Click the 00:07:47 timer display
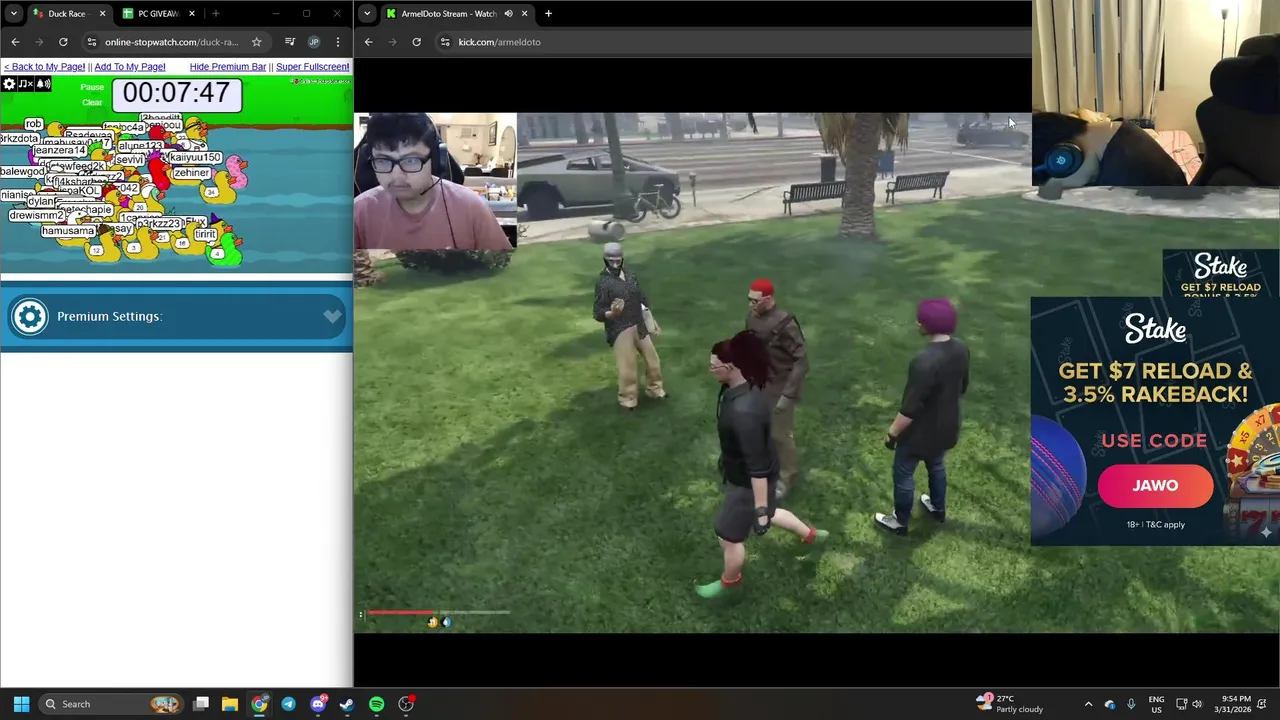The width and height of the screenshot is (1280, 720). [177, 93]
